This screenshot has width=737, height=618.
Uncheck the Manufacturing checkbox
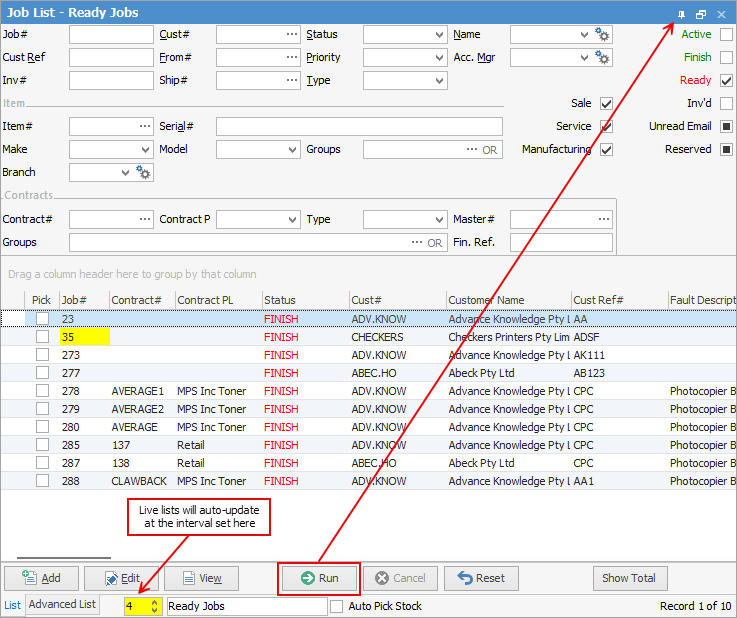pos(606,149)
